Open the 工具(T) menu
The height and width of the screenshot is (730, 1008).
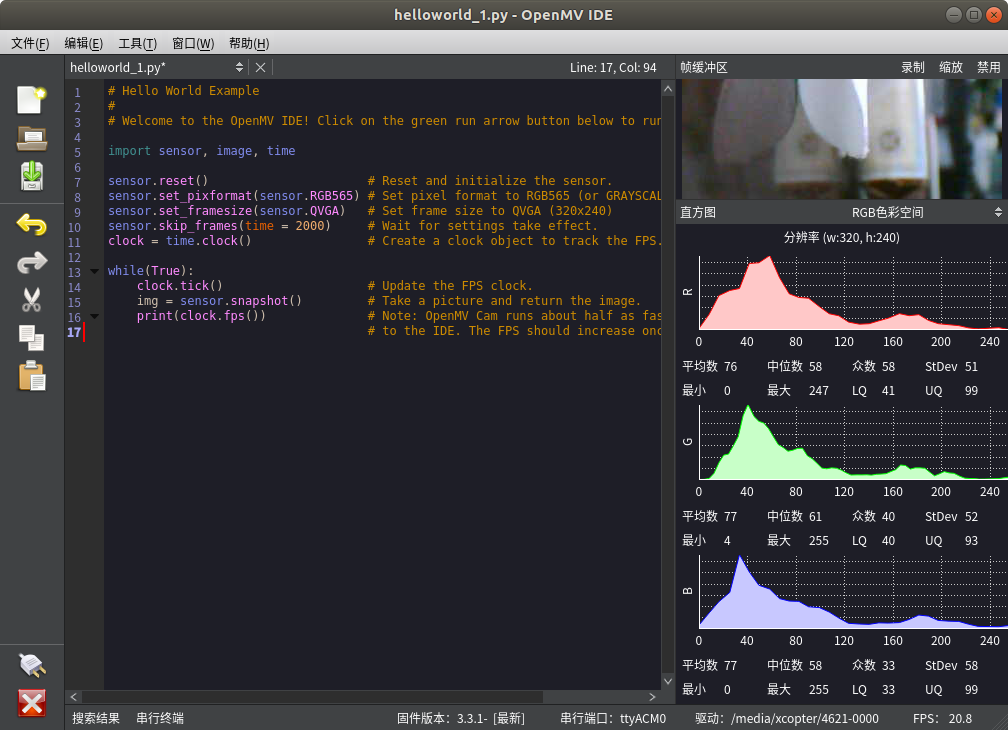coord(136,43)
